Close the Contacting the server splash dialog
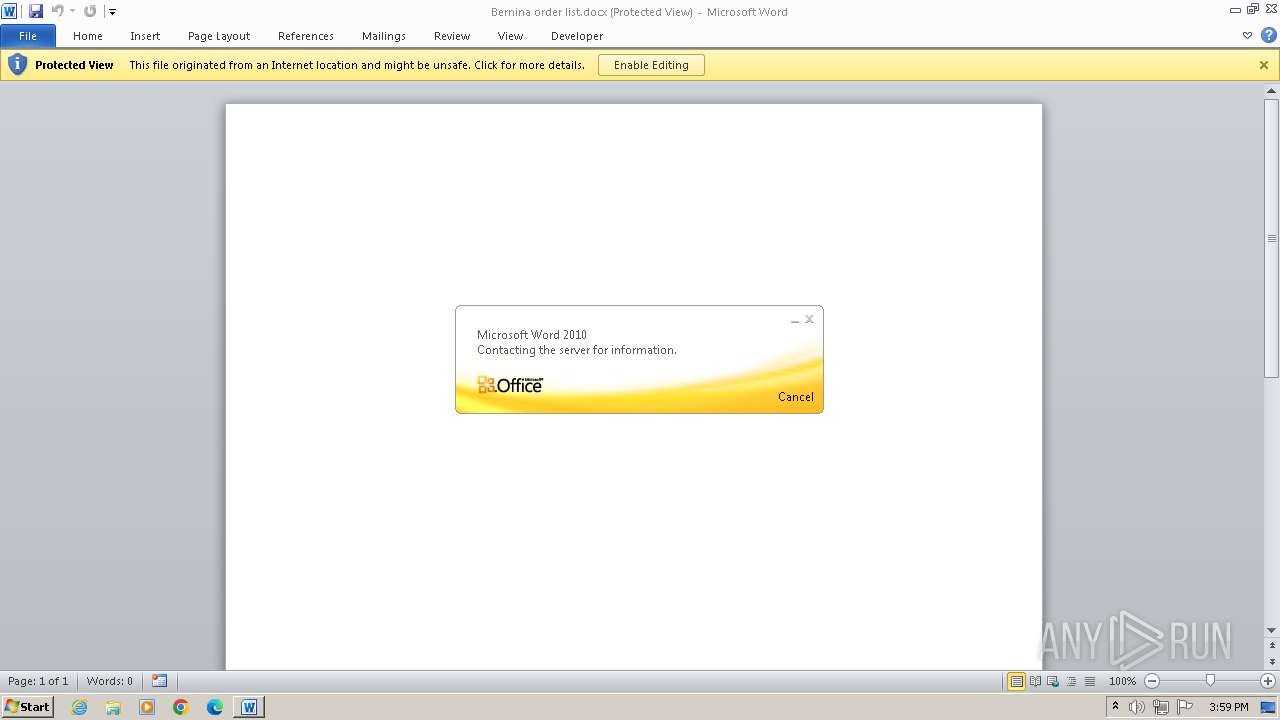1280x720 pixels. [x=810, y=319]
